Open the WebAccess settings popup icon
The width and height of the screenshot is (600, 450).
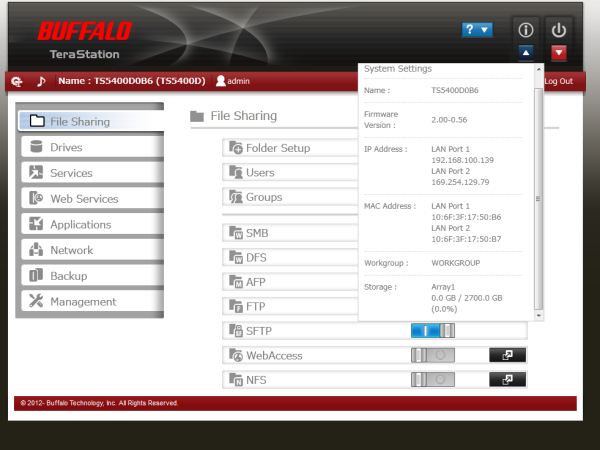click(507, 355)
